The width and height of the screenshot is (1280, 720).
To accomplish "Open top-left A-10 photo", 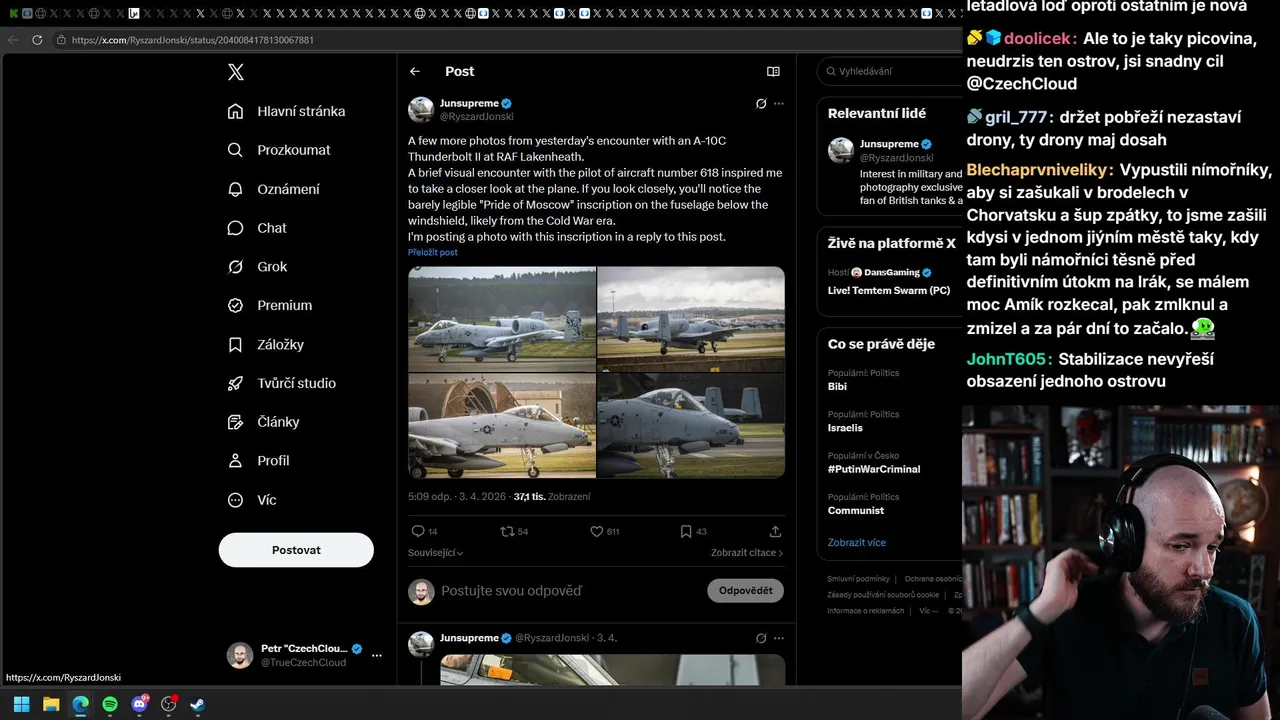I will [502, 318].
